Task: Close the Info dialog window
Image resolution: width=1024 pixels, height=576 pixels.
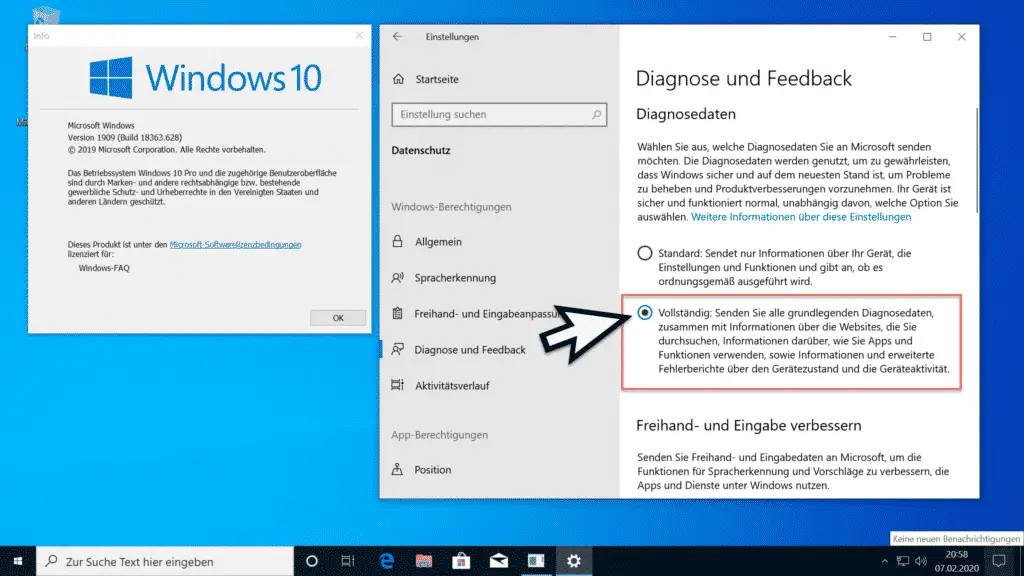Action: (359, 36)
